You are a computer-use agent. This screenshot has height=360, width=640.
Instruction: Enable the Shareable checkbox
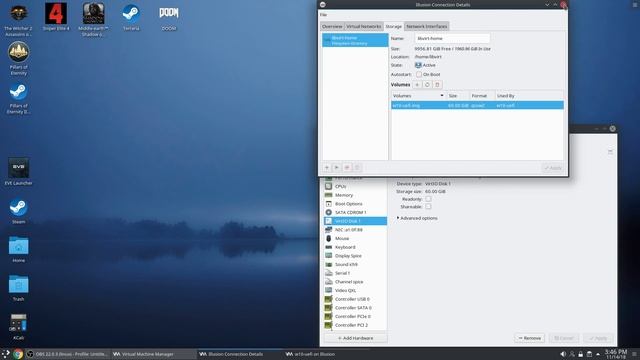pyautogui.click(x=428, y=207)
